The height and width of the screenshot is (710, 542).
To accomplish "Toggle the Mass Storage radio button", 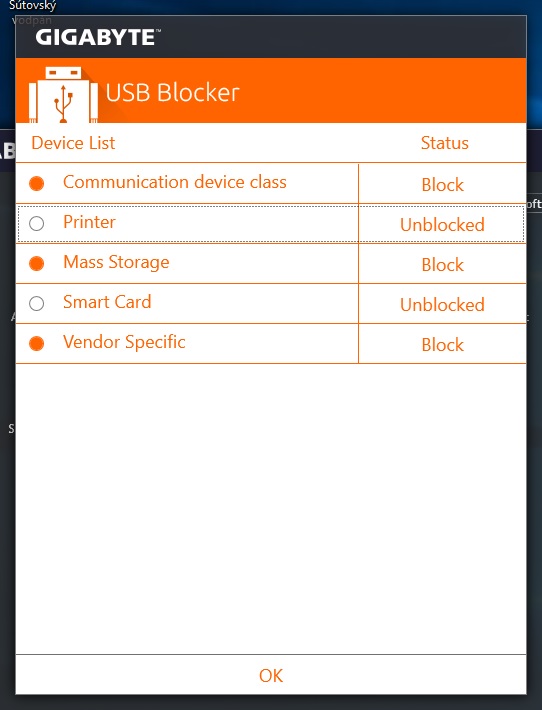I will pyautogui.click(x=37, y=263).
